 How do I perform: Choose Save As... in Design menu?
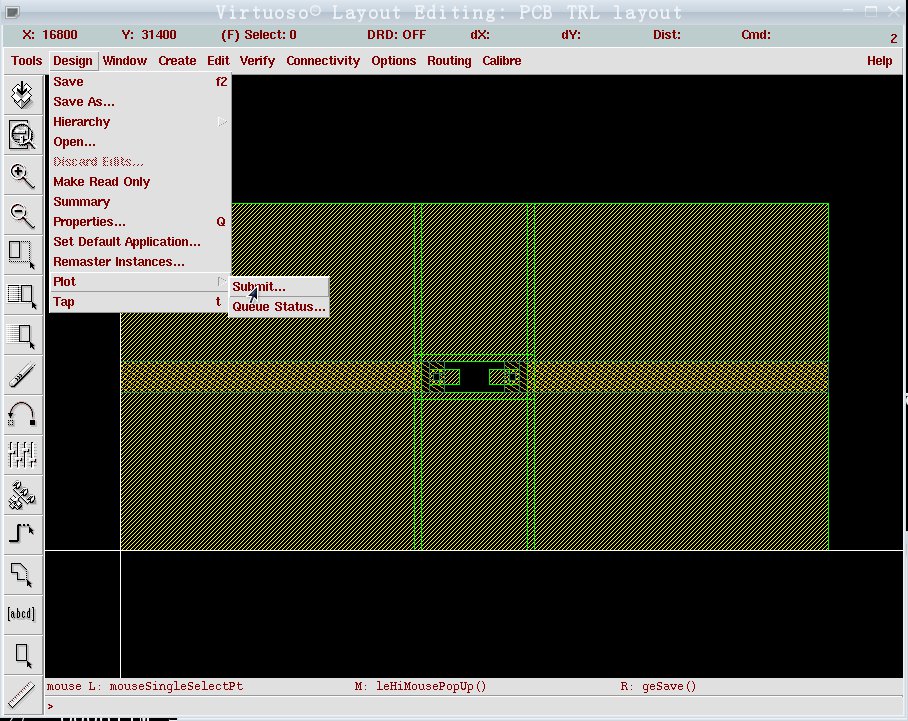140,102
